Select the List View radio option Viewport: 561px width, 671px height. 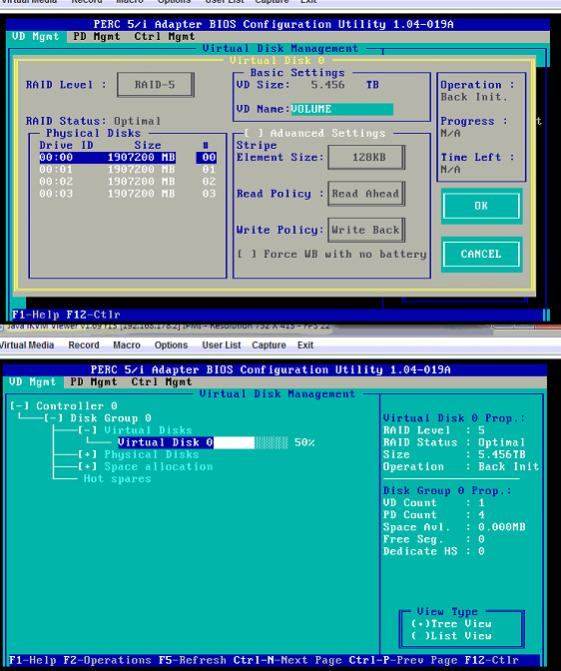[x=451, y=636]
